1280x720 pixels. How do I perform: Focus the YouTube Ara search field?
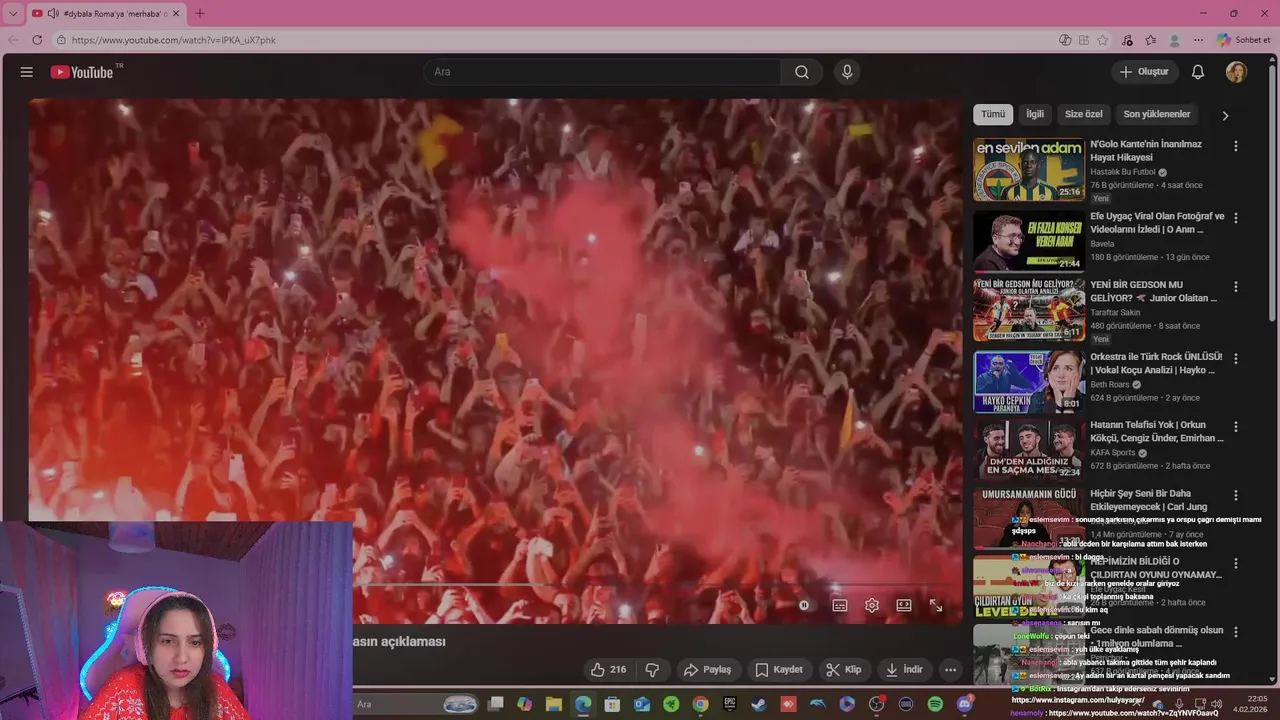point(603,72)
